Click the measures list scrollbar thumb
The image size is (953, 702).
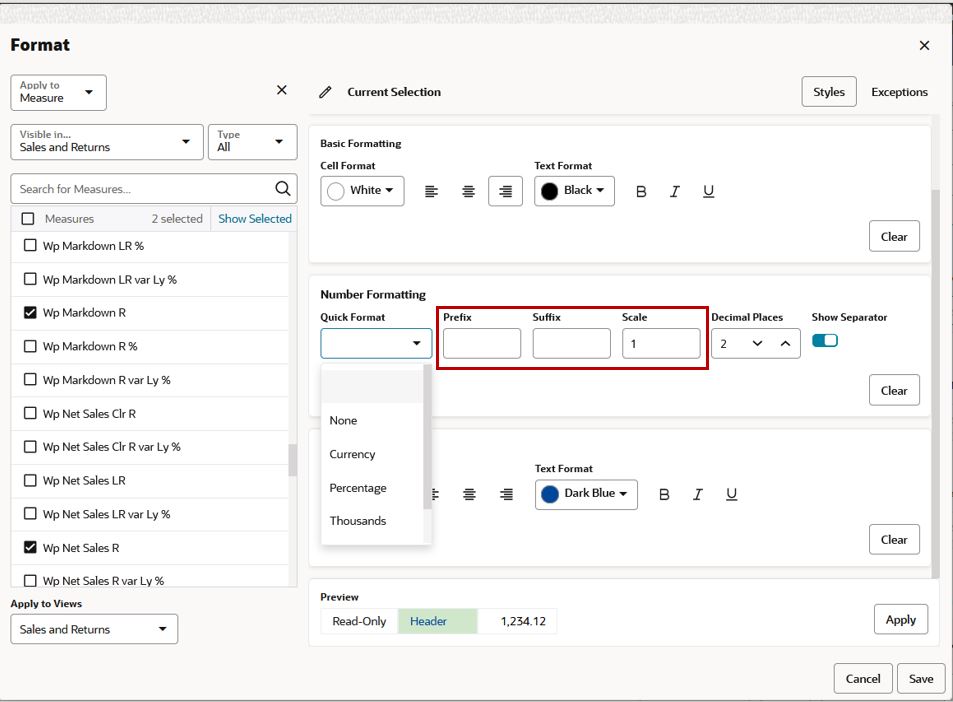(292, 460)
